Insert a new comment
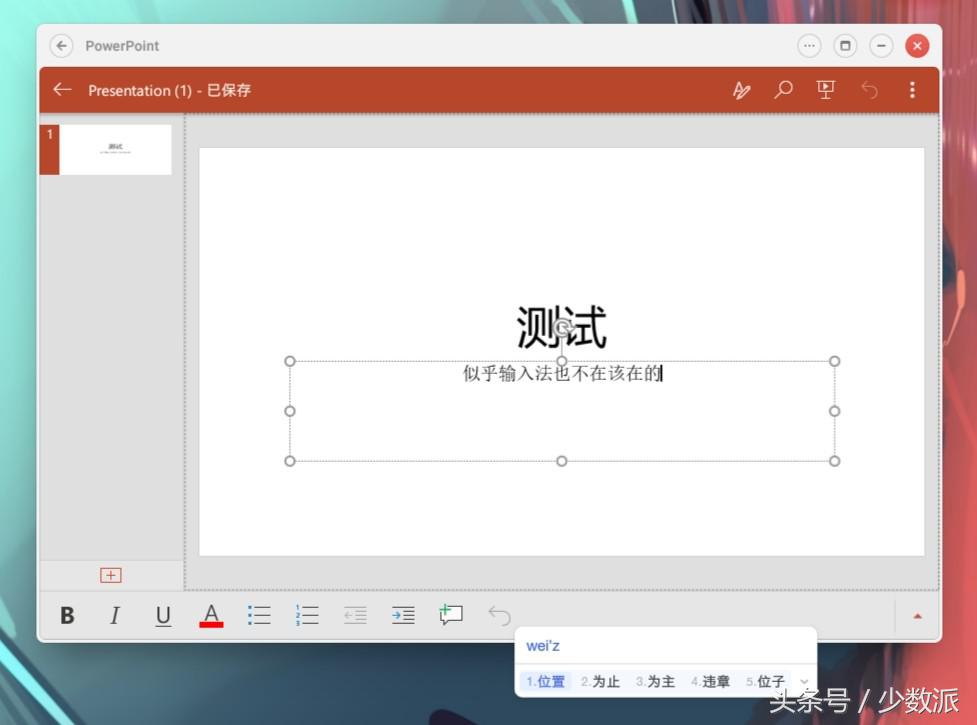This screenshot has height=725, width=977. [450, 615]
